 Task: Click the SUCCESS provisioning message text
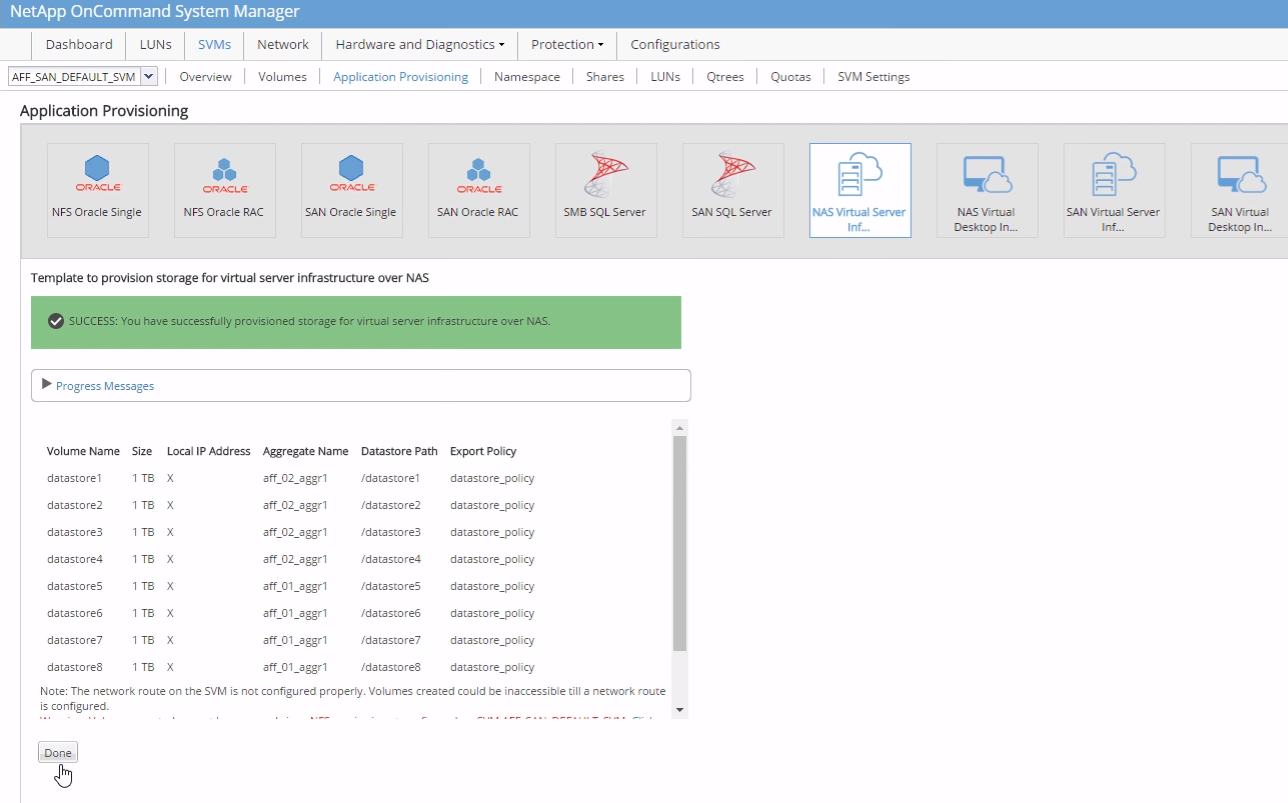tap(310, 321)
